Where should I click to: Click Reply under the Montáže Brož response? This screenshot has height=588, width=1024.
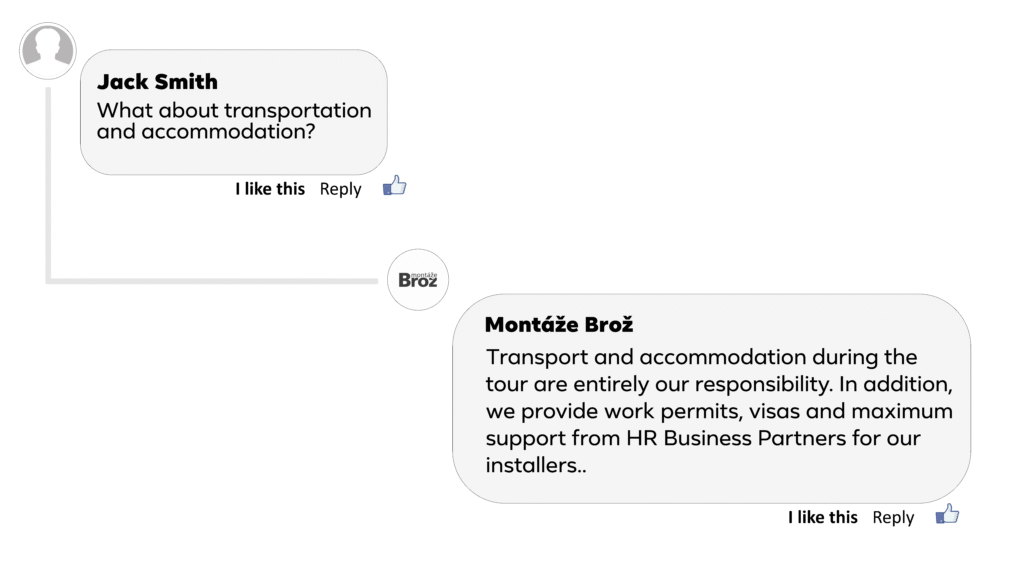pyautogui.click(x=893, y=517)
